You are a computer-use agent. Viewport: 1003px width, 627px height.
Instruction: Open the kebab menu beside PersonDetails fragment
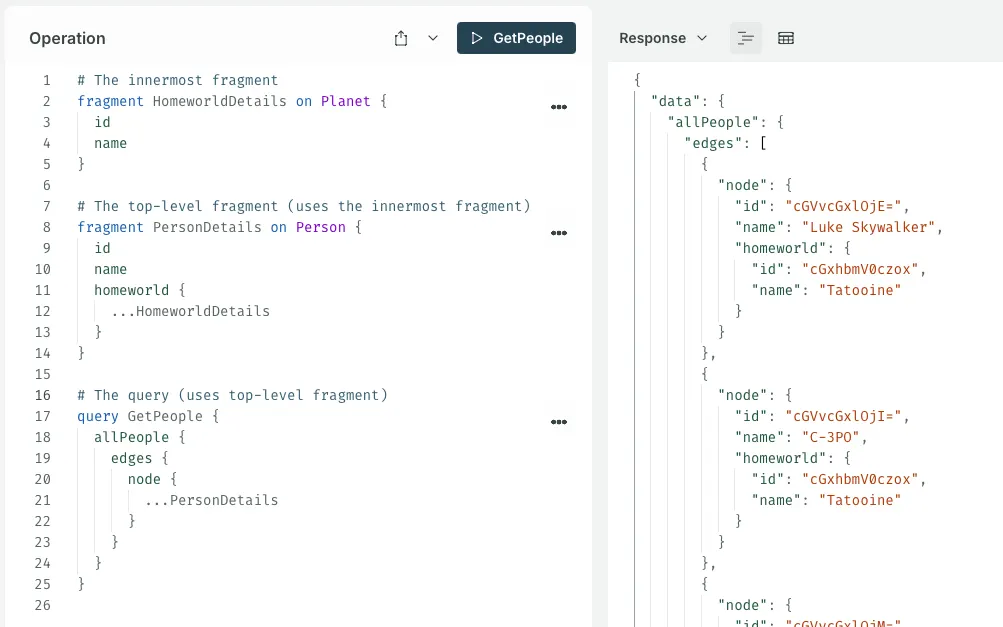click(559, 233)
